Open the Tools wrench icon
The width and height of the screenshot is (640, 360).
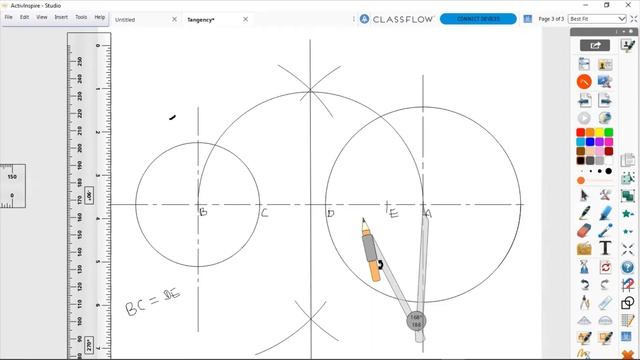point(605,195)
